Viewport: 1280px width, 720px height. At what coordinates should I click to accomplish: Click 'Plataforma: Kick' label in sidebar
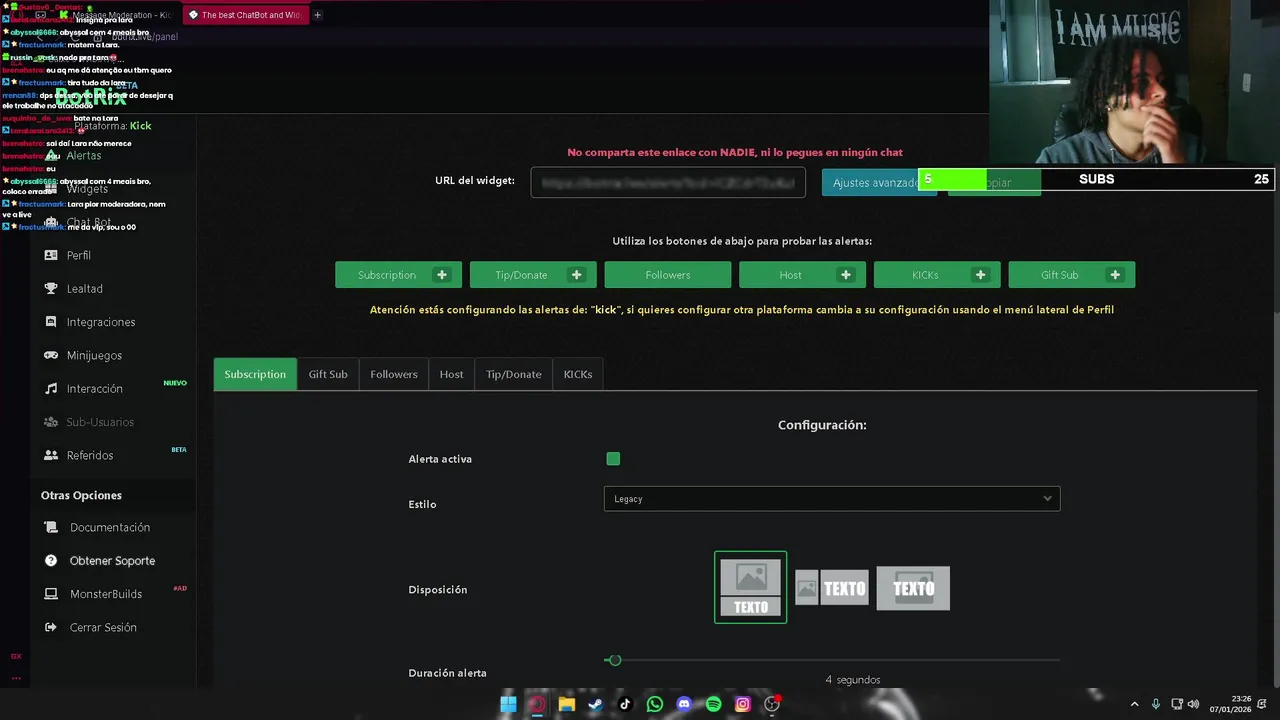pyautogui.click(x=113, y=126)
